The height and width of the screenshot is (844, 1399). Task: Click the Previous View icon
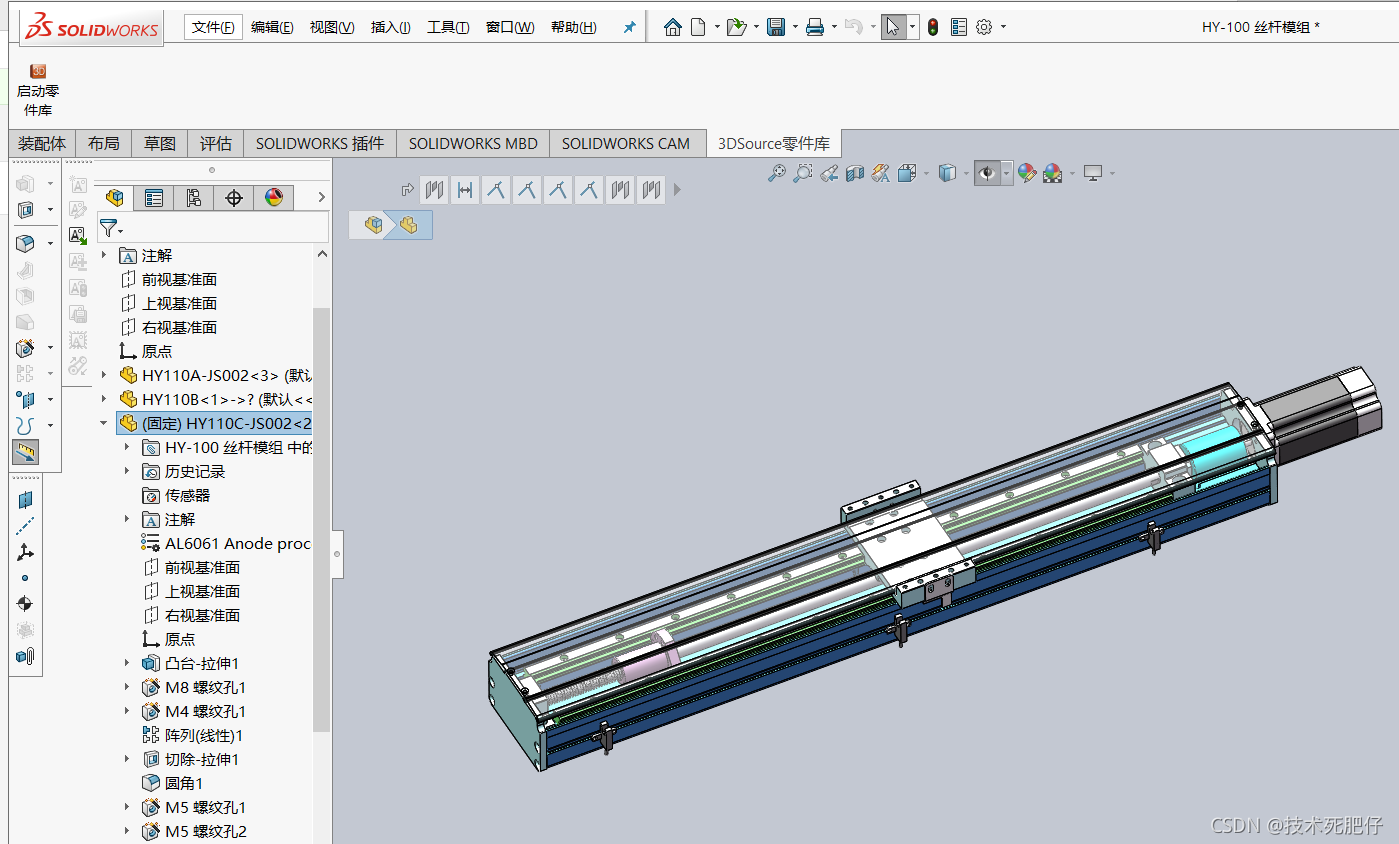[x=828, y=173]
